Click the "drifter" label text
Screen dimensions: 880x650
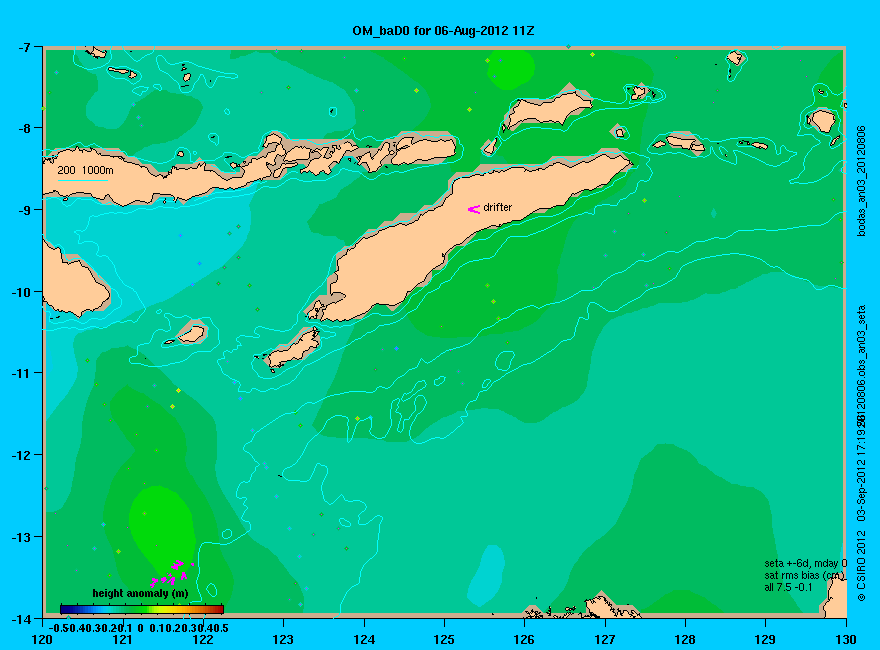(x=498, y=207)
